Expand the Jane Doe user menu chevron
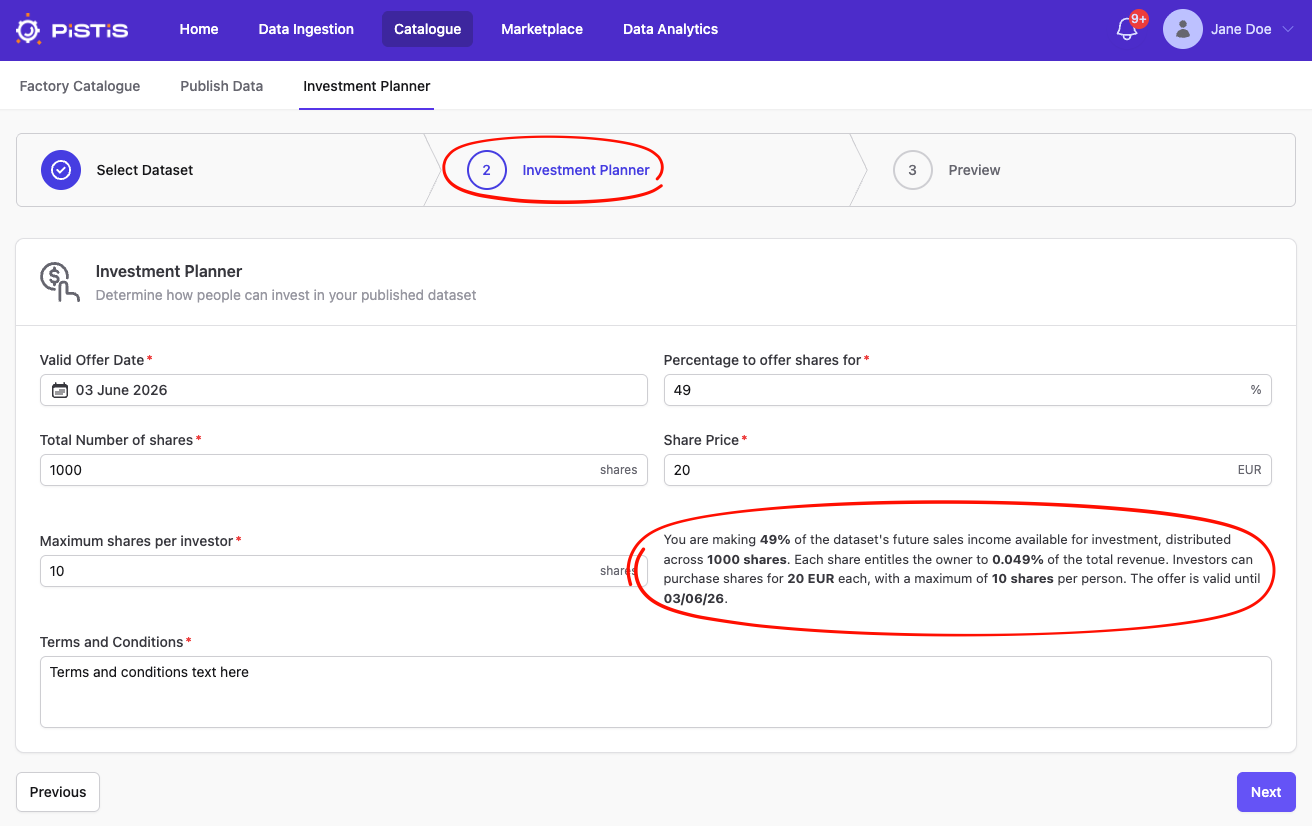The image size is (1312, 826). pyautogui.click(x=1287, y=30)
